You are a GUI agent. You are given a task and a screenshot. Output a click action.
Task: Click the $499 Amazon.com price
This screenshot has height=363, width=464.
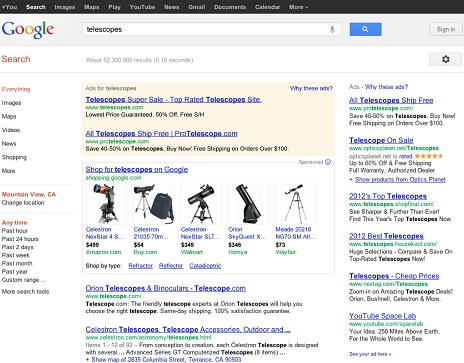[92, 245]
